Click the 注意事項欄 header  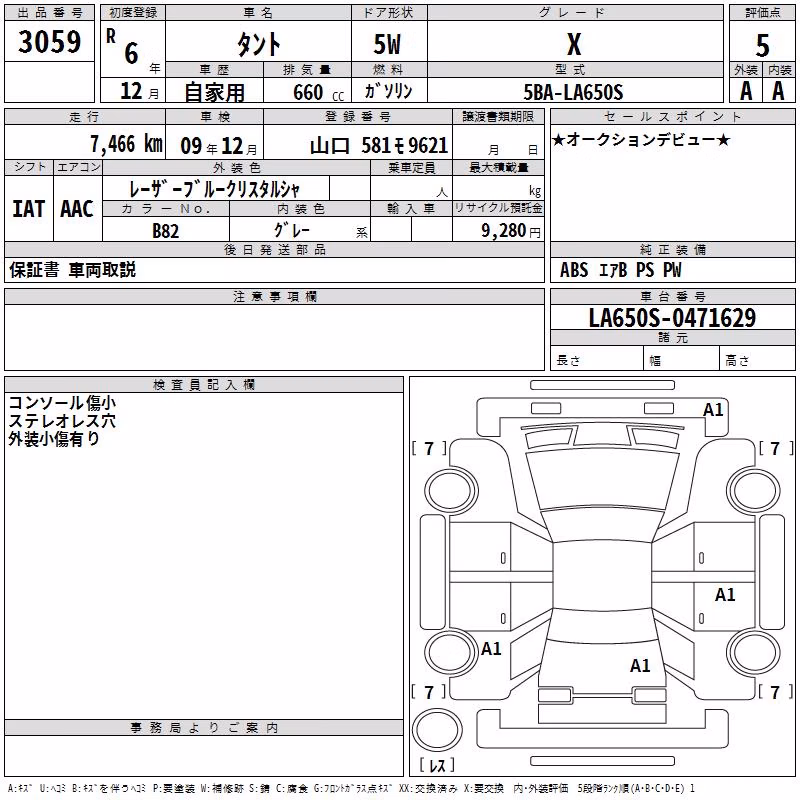274,296
